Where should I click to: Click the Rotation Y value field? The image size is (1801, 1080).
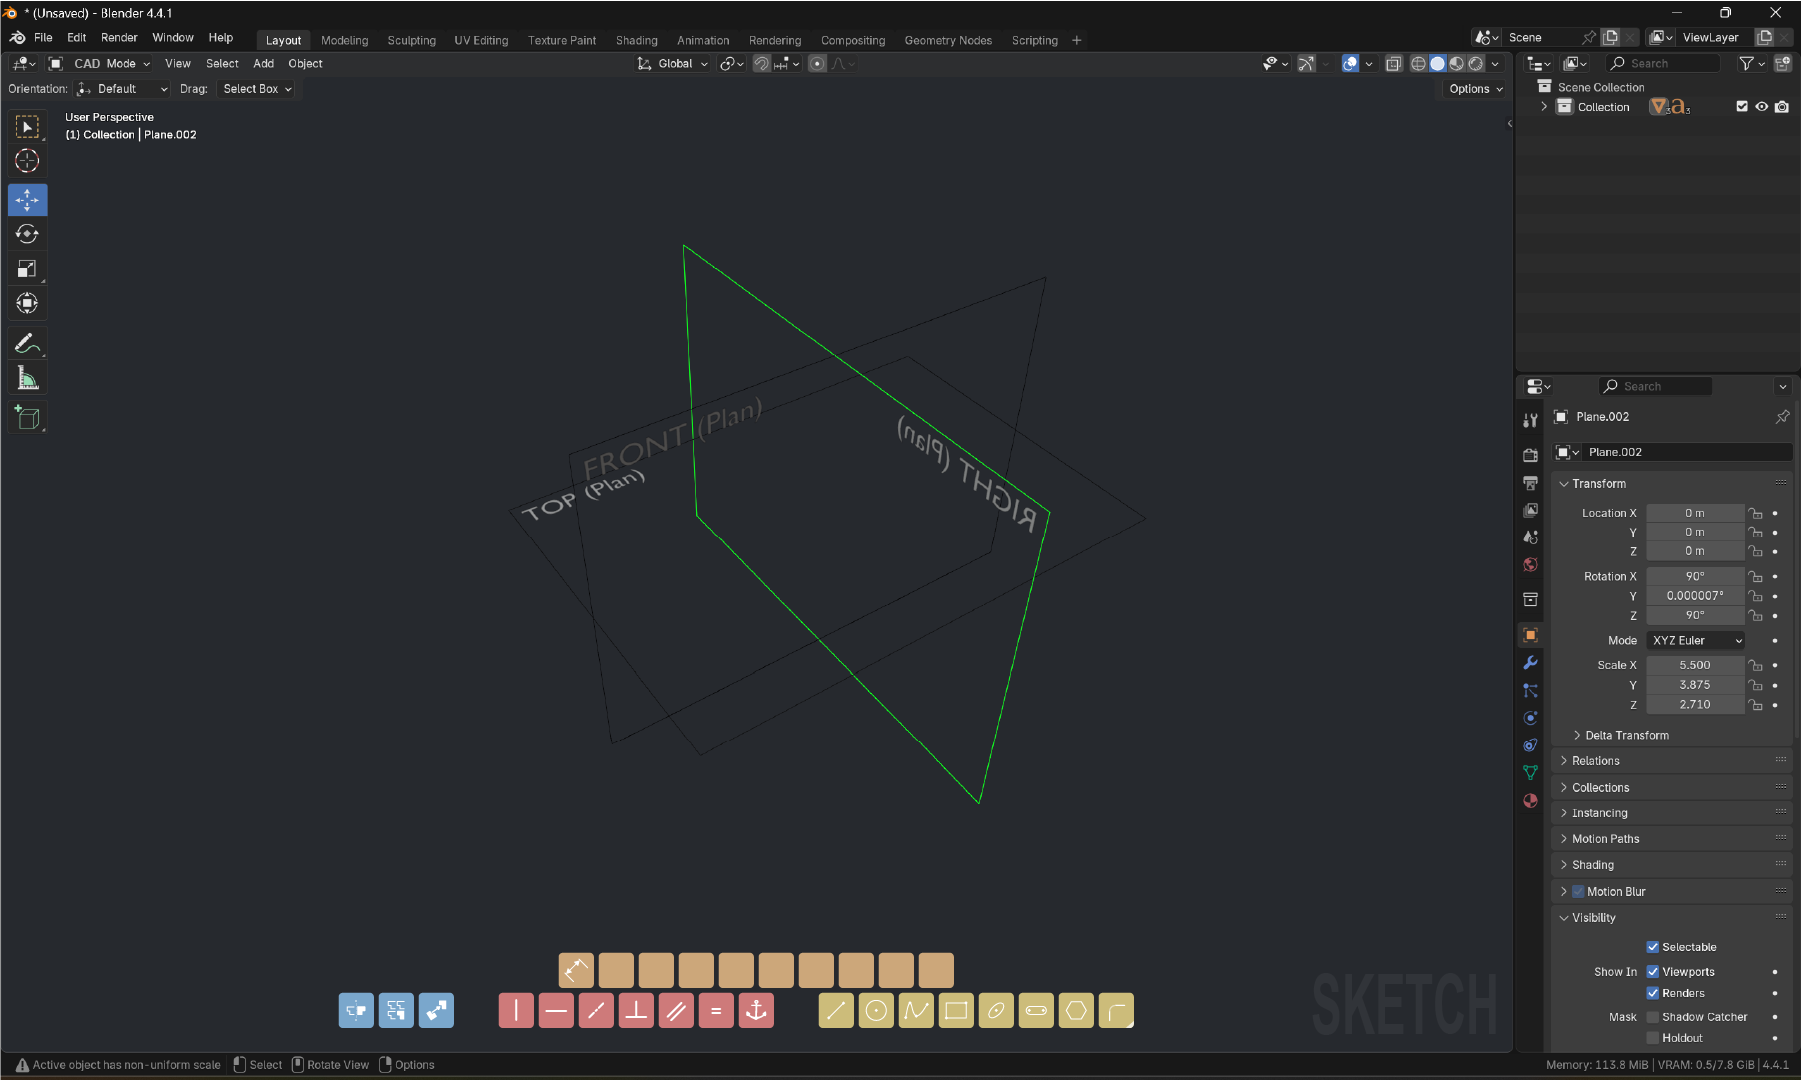point(1695,596)
